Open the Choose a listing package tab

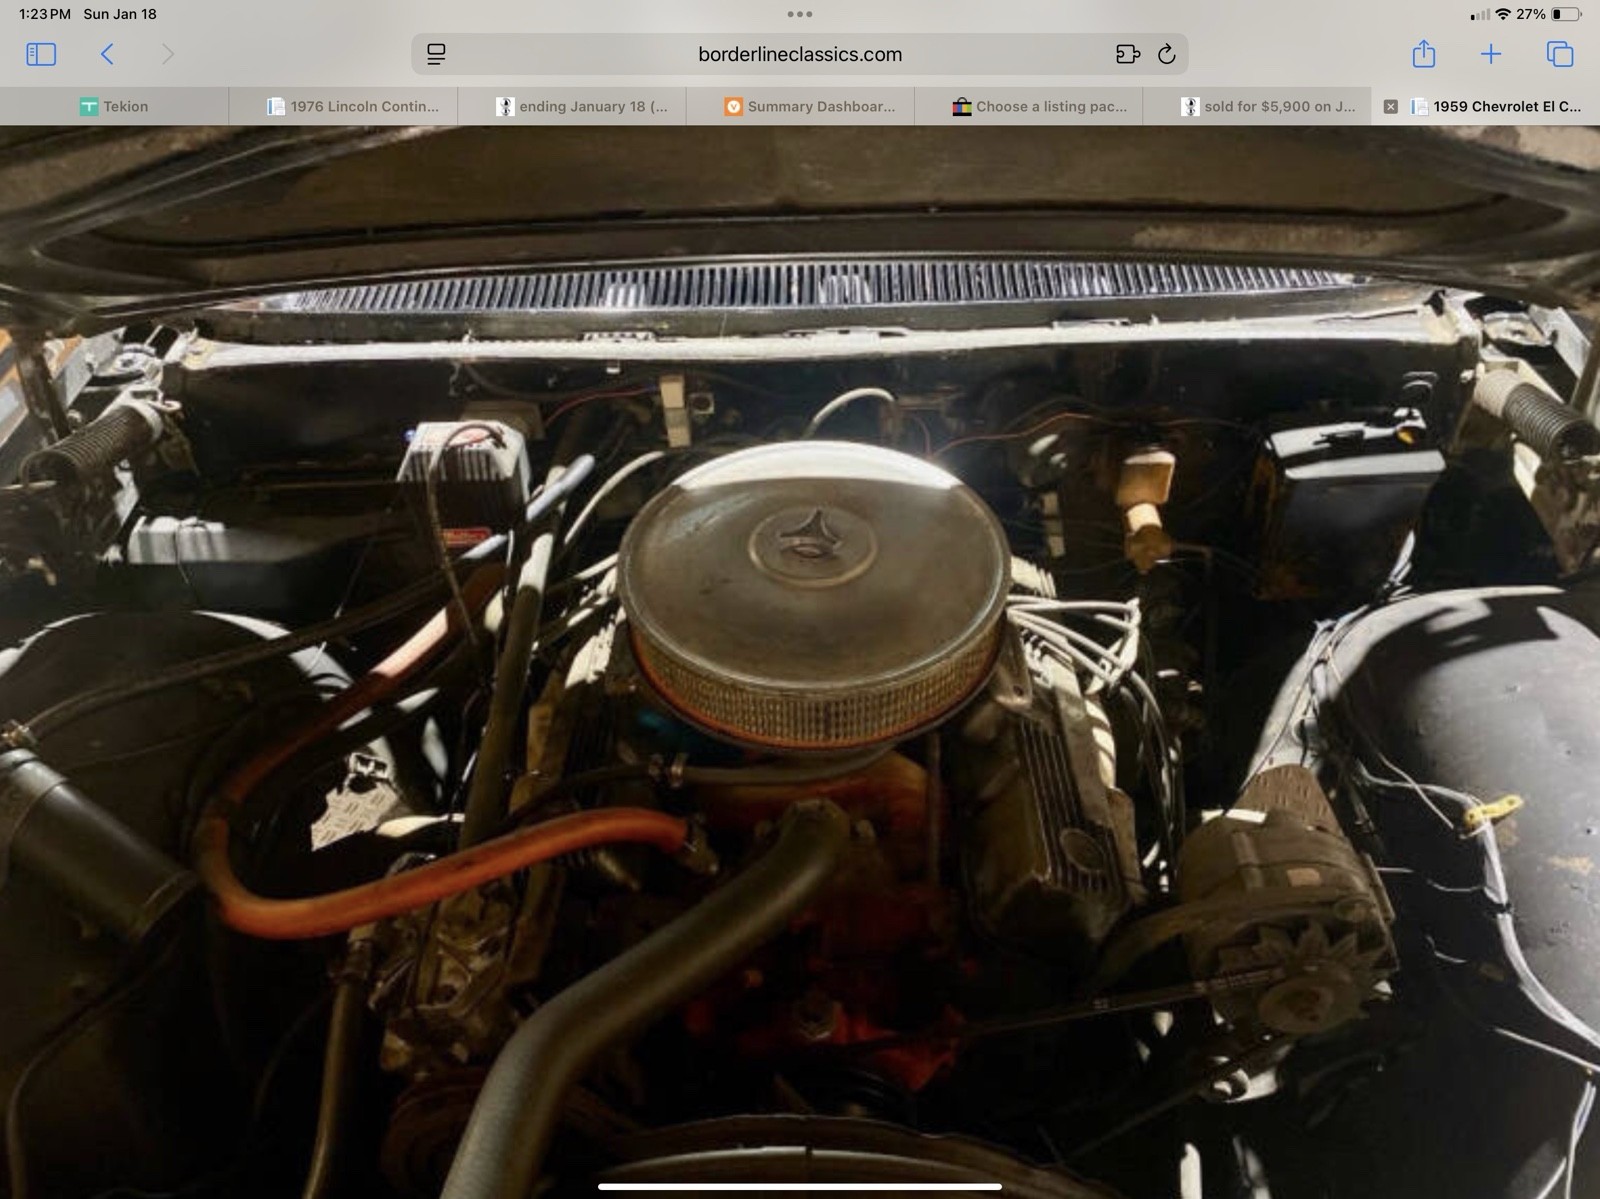click(1040, 106)
